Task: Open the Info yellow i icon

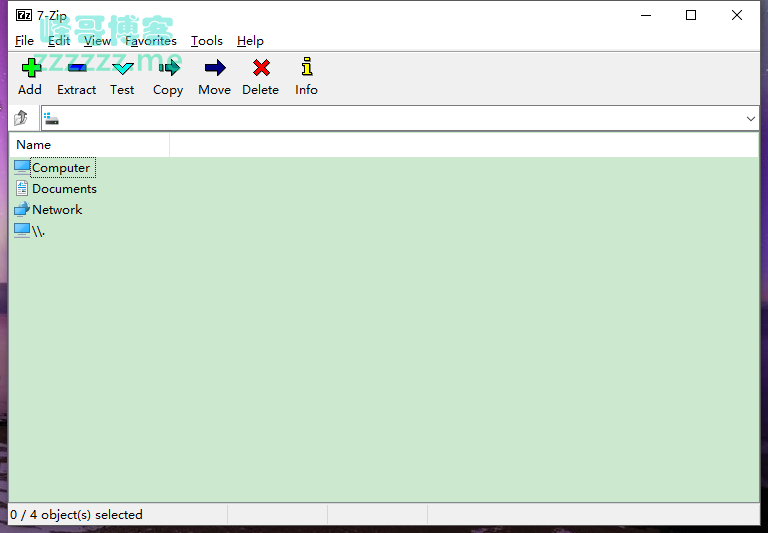Action: pyautogui.click(x=307, y=67)
